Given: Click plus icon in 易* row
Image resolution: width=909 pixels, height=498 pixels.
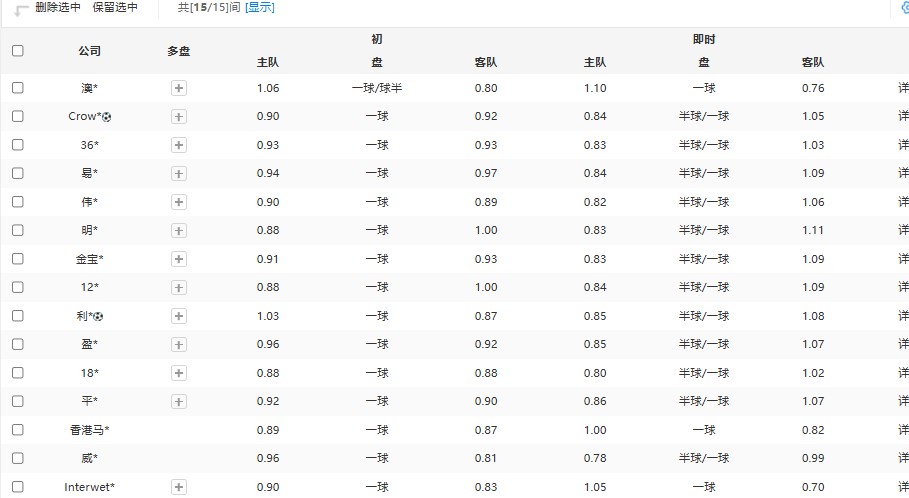Looking at the screenshot, I should (x=179, y=173).
